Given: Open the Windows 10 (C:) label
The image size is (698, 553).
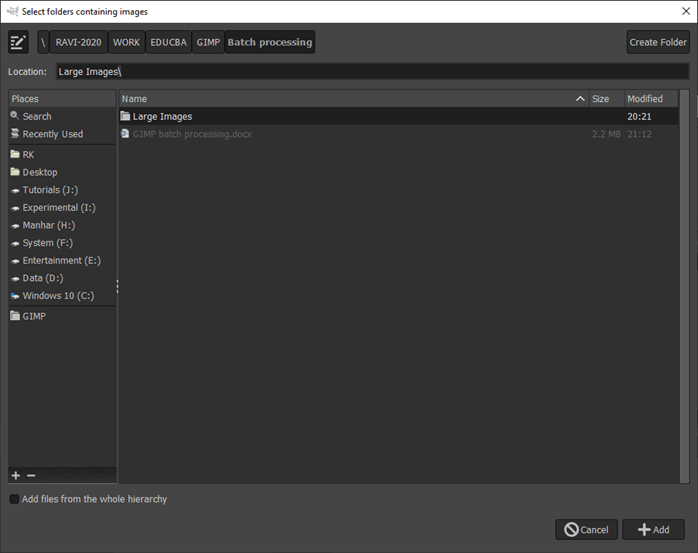Looking at the screenshot, I should pos(58,296).
